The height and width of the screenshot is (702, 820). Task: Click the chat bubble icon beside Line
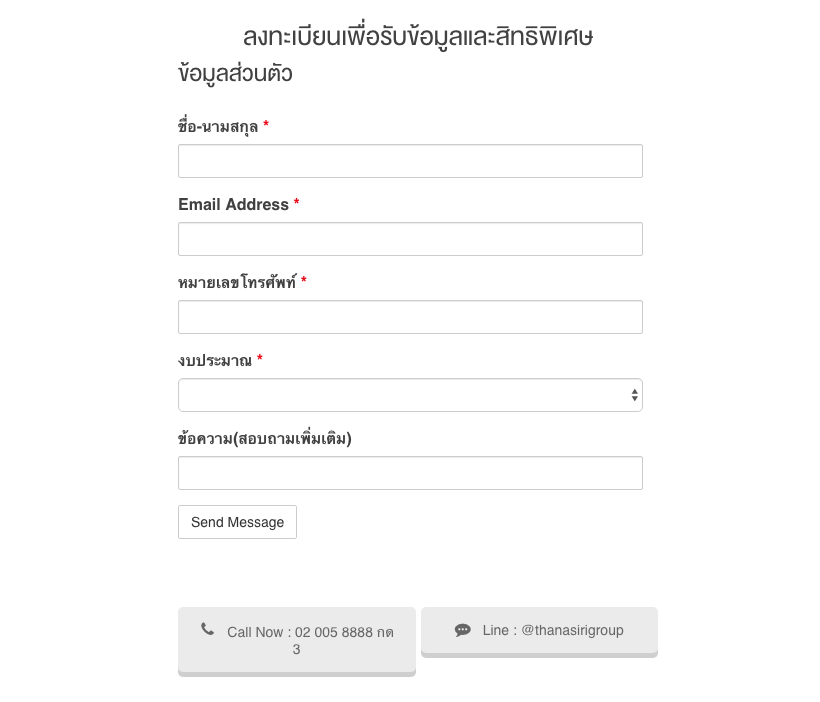click(462, 630)
